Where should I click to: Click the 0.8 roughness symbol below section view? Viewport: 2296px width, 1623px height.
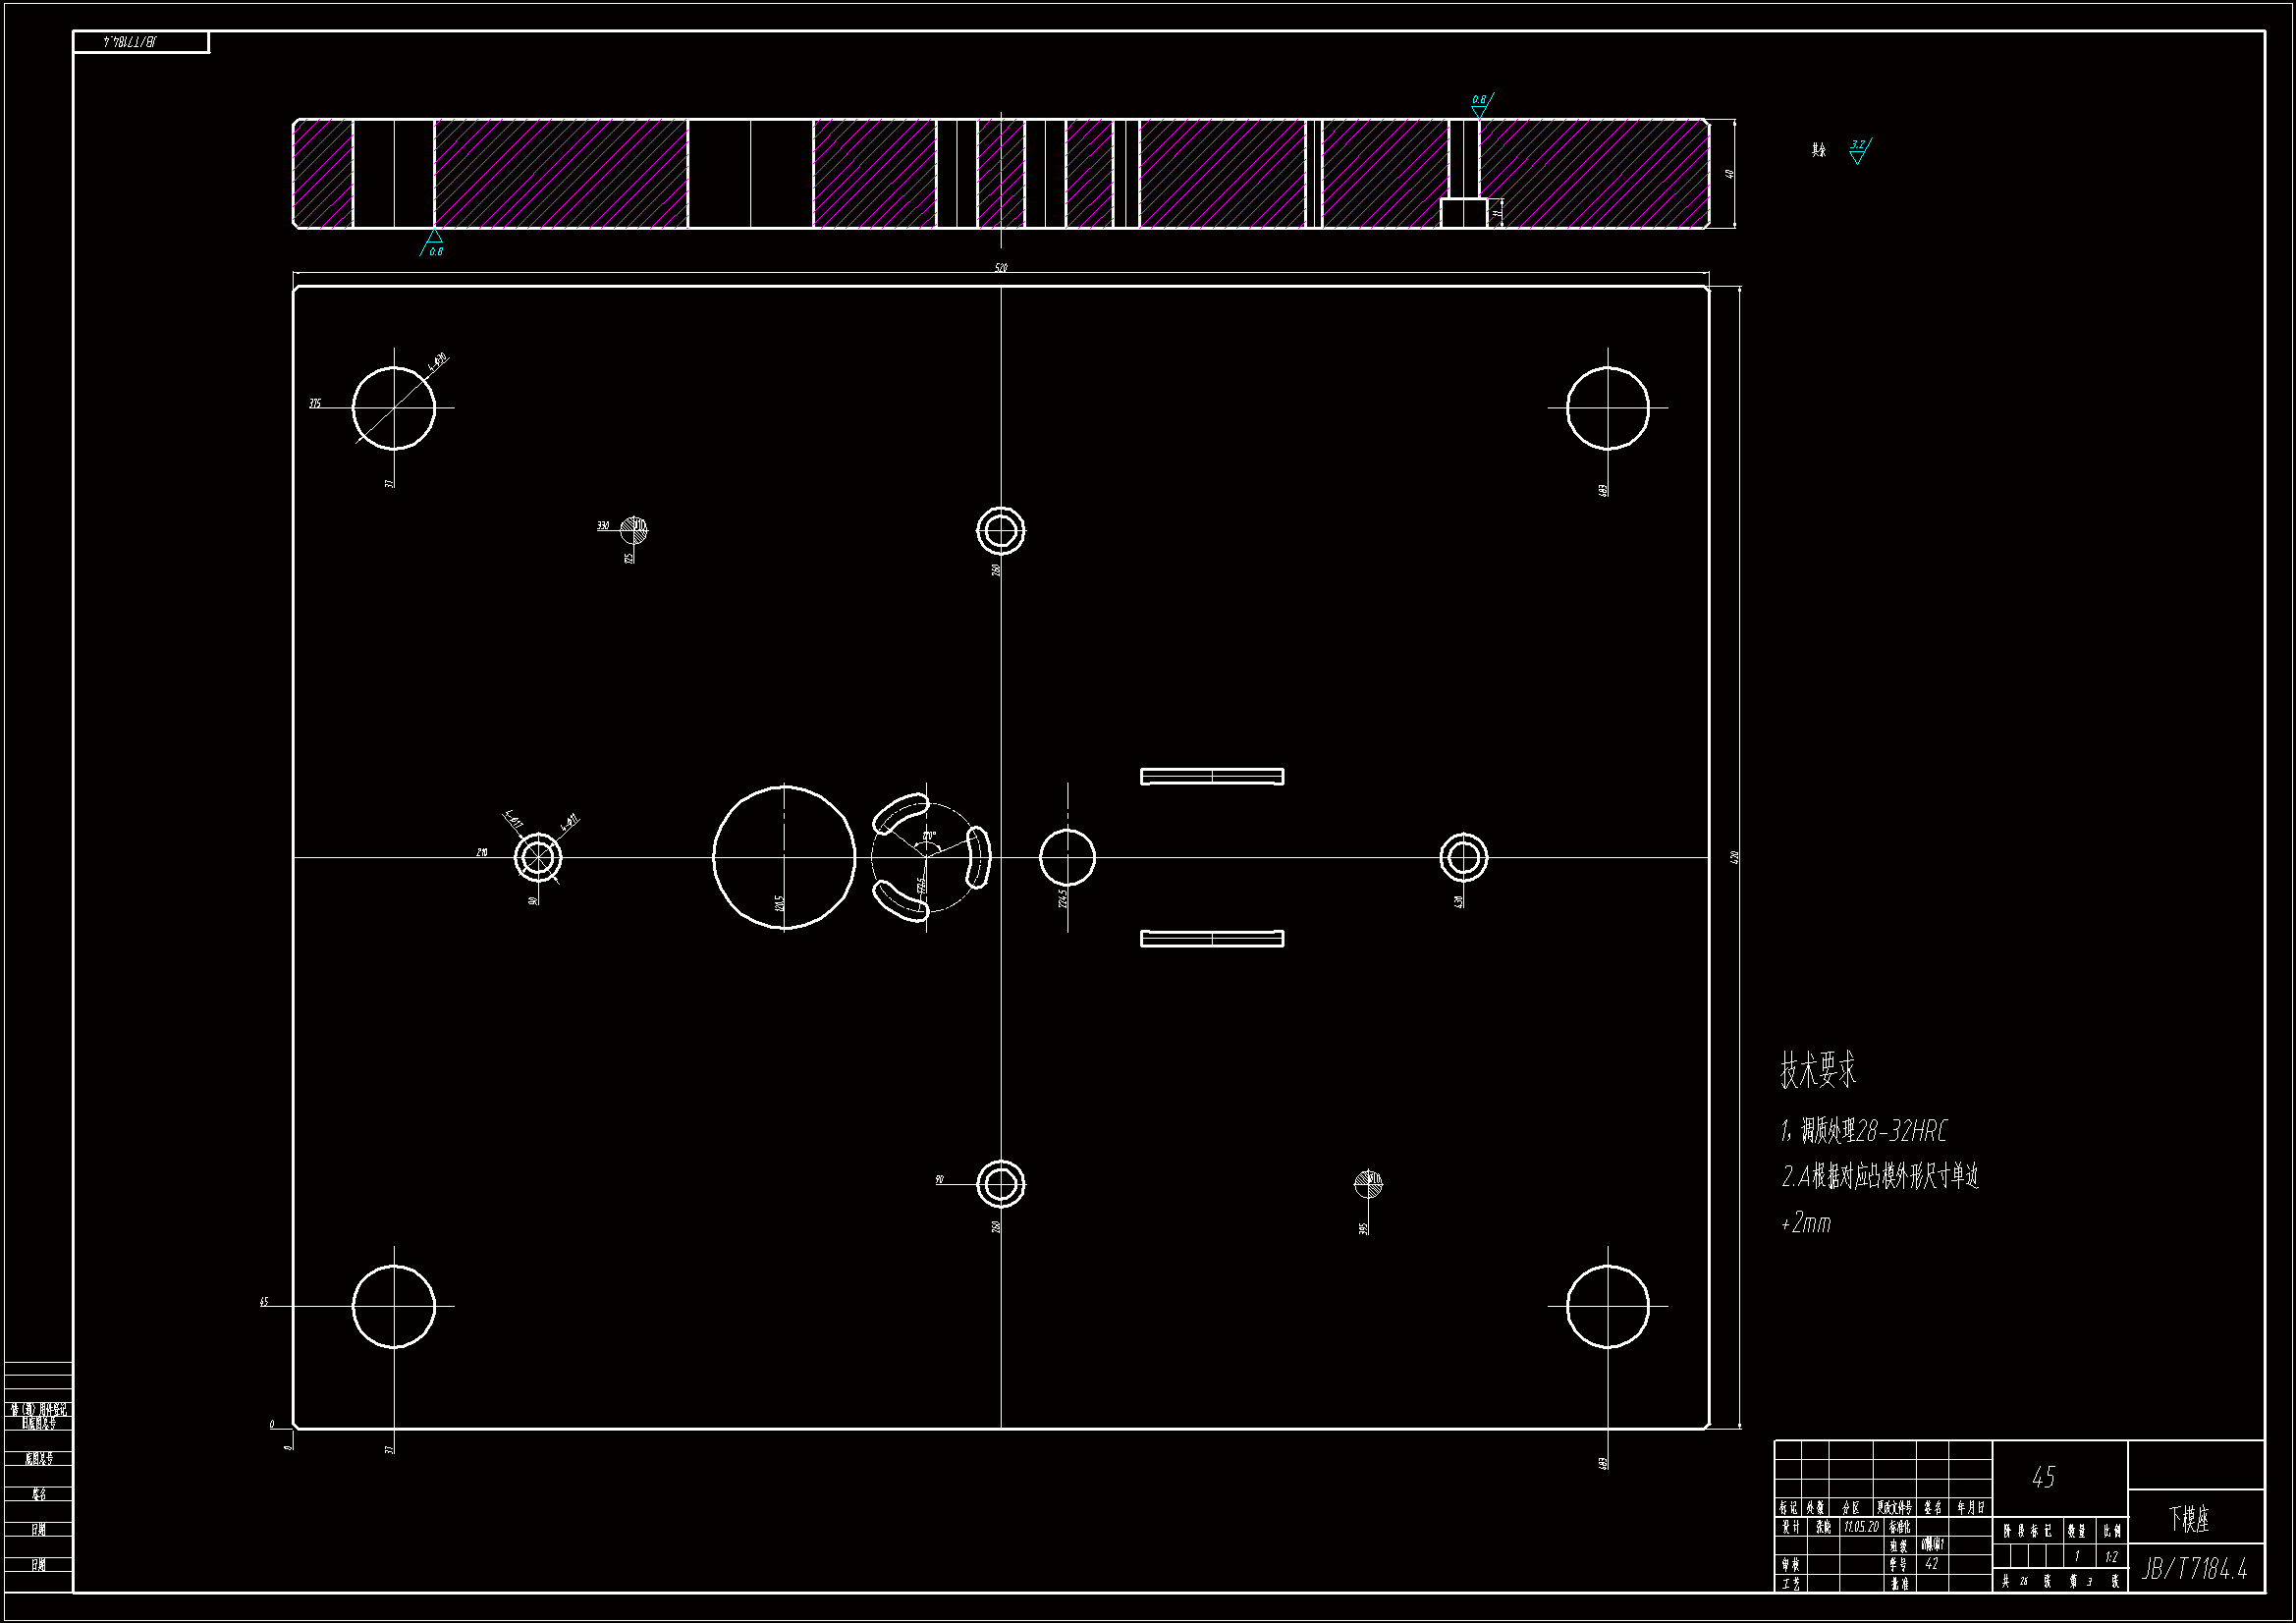click(x=433, y=243)
